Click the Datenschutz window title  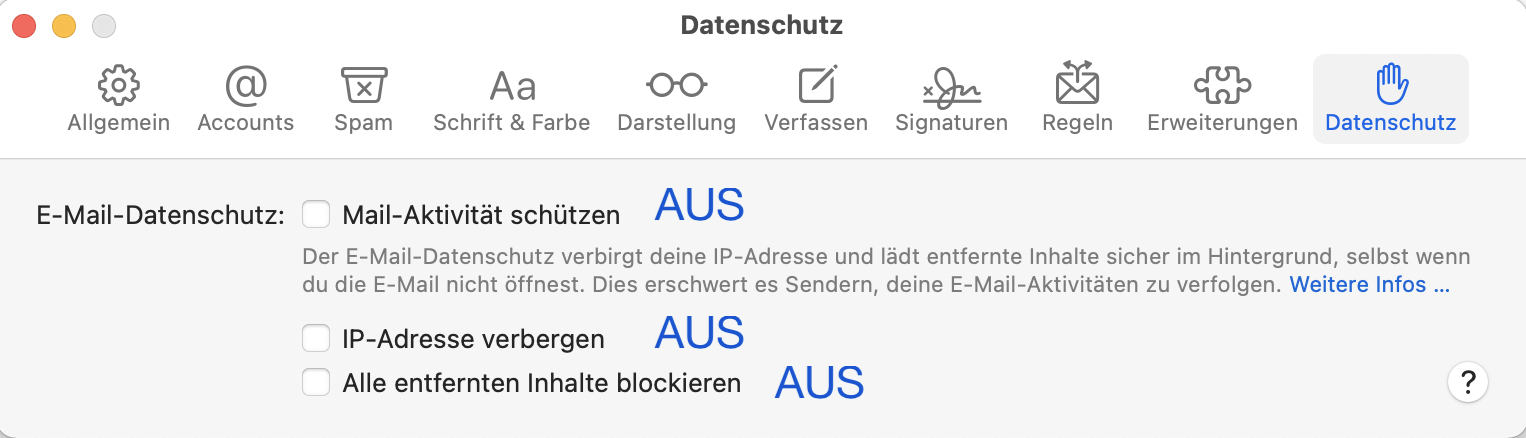[762, 25]
